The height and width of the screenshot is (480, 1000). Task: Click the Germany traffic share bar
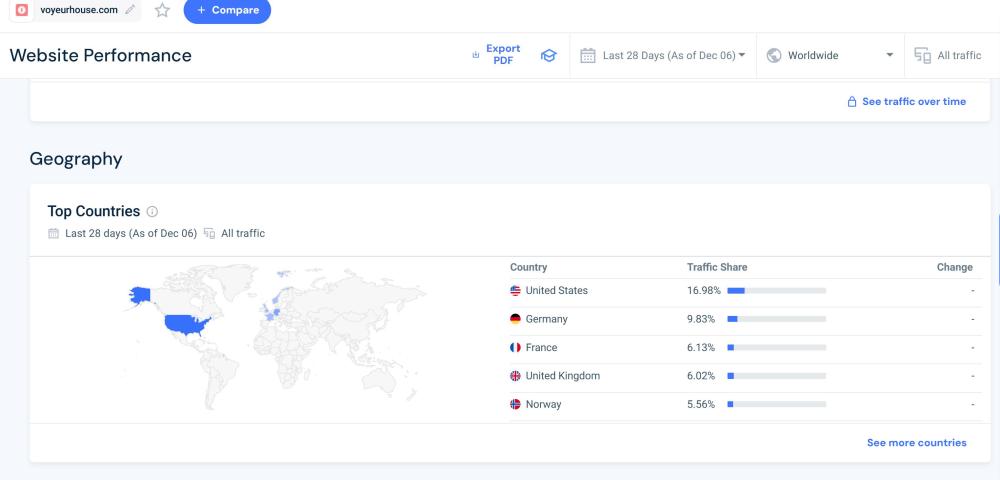tap(776, 319)
